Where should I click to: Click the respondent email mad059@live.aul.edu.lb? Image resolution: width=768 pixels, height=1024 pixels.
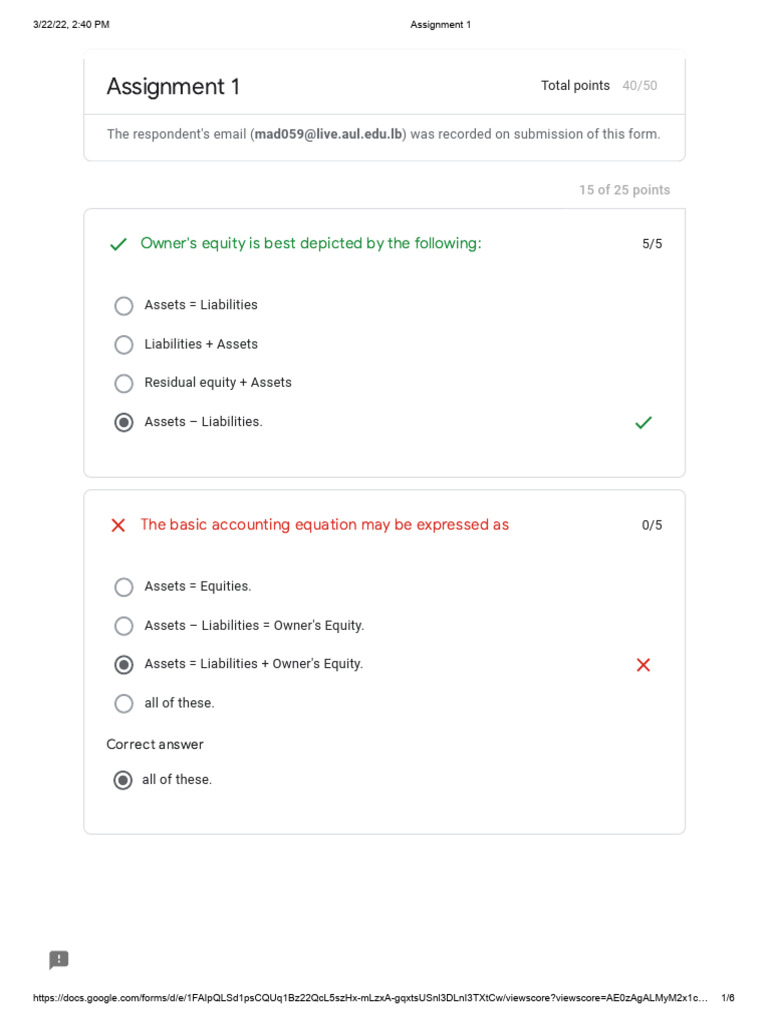(328, 135)
